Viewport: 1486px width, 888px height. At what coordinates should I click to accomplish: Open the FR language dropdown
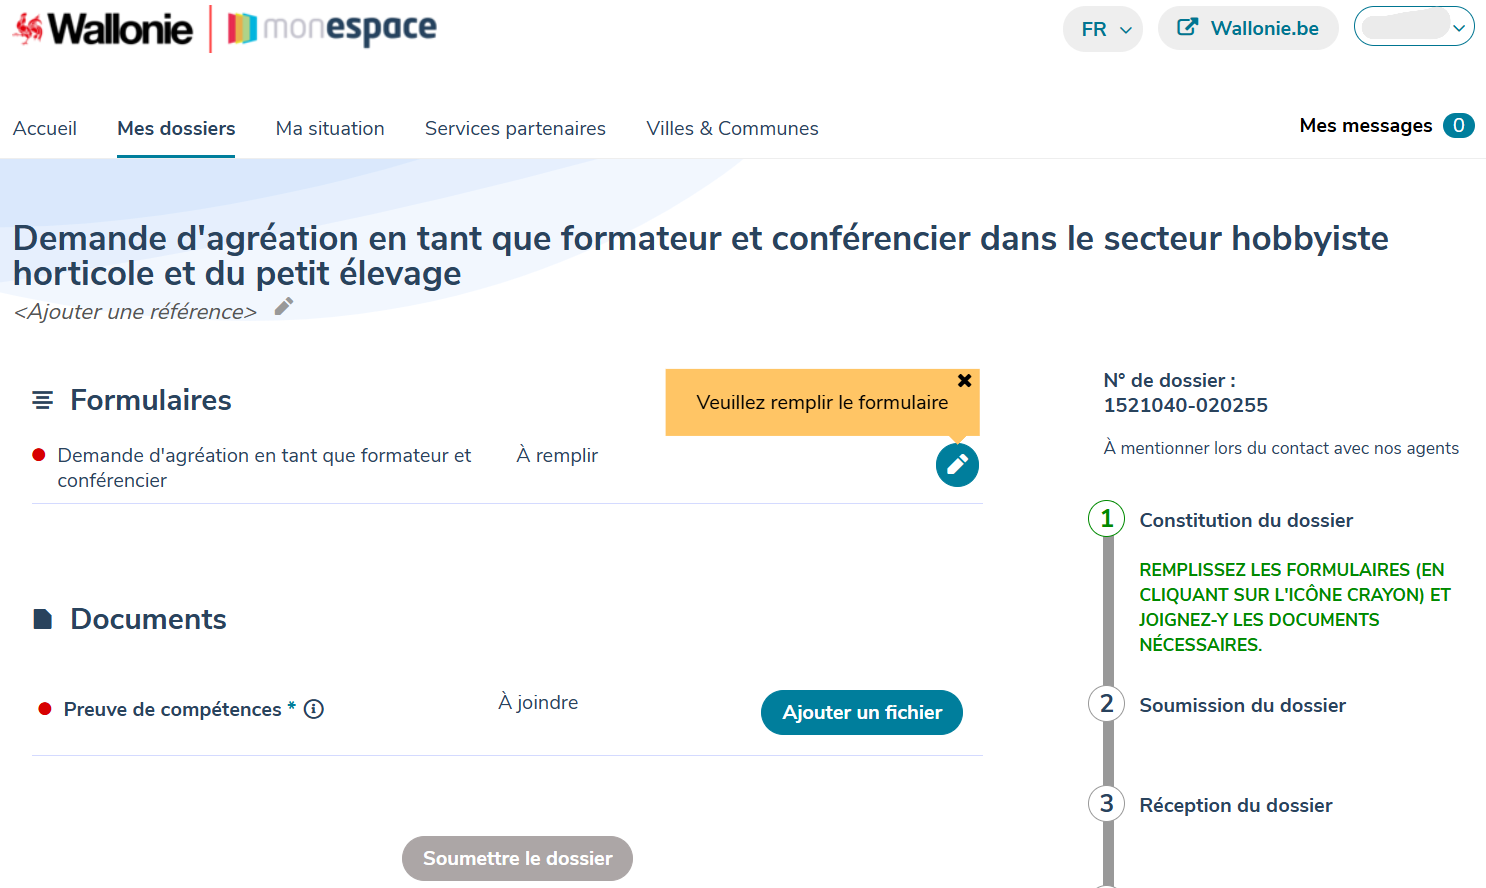(1102, 29)
